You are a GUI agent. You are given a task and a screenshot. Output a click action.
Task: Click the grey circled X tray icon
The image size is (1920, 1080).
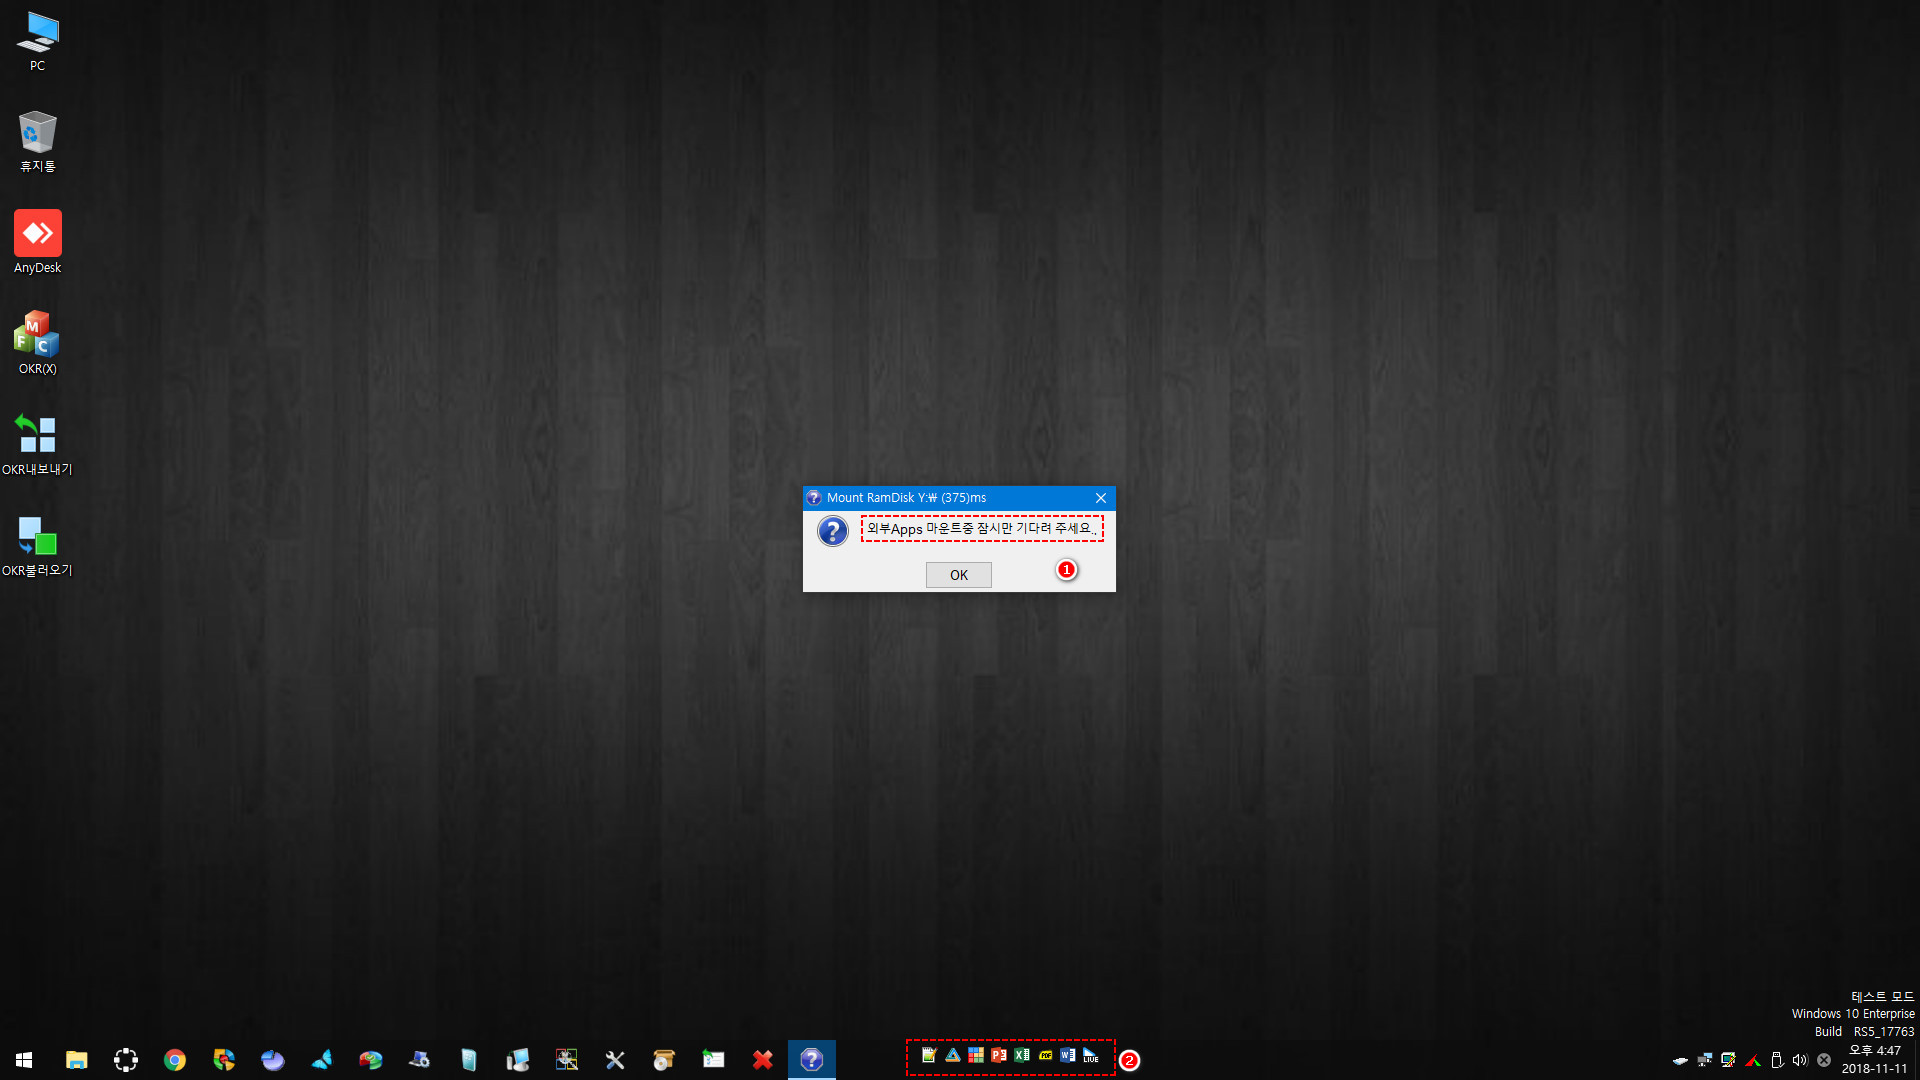(1824, 1060)
